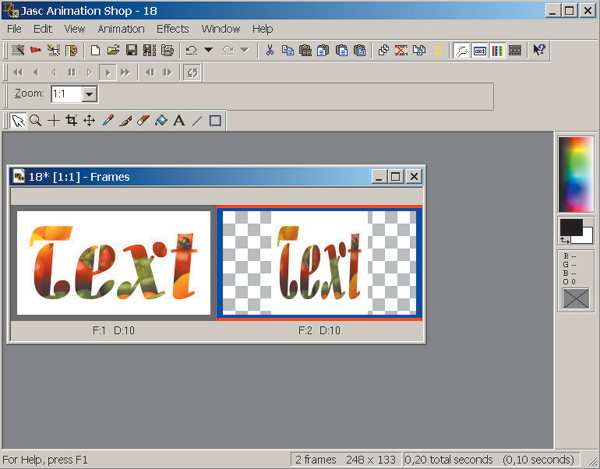Open the File menu
600x469 pixels.
coord(14,29)
